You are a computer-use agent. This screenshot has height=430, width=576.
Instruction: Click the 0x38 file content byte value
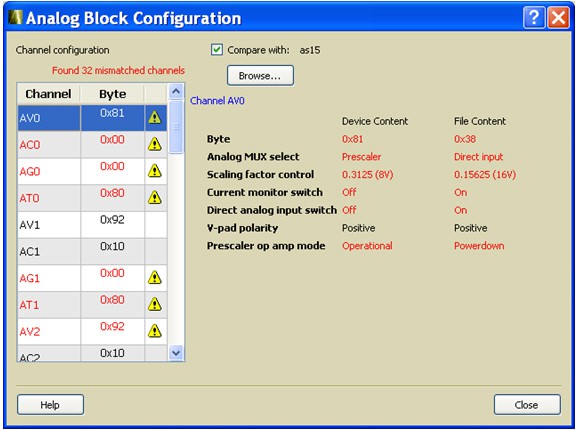[x=465, y=139]
